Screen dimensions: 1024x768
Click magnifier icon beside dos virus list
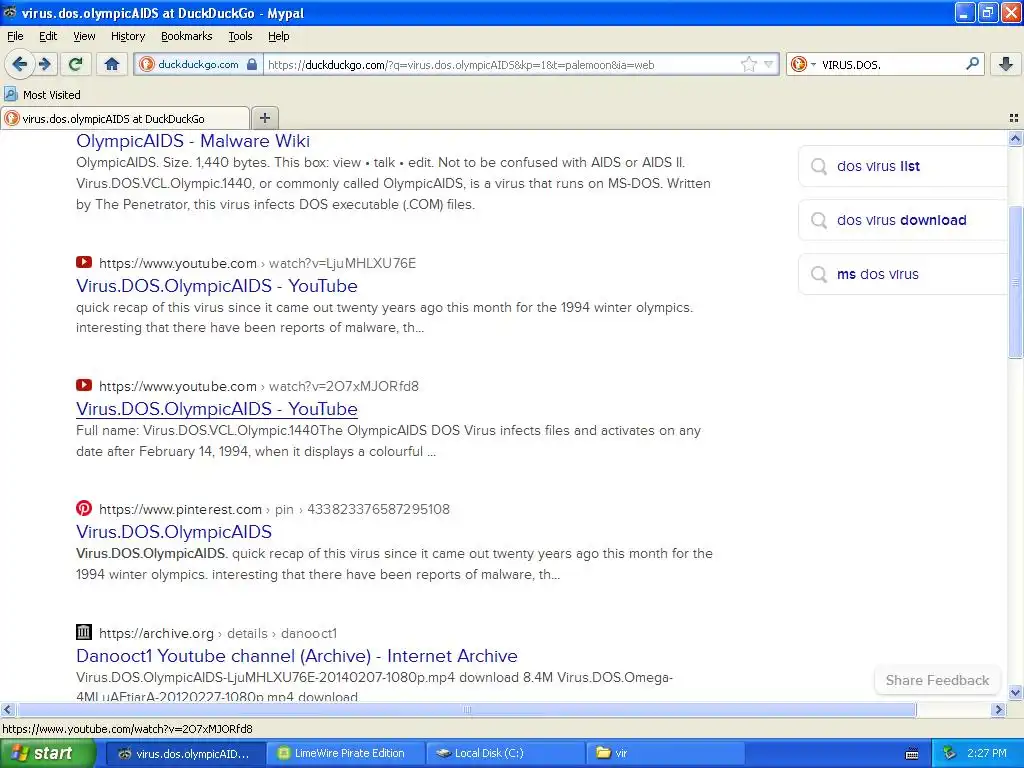click(x=818, y=167)
